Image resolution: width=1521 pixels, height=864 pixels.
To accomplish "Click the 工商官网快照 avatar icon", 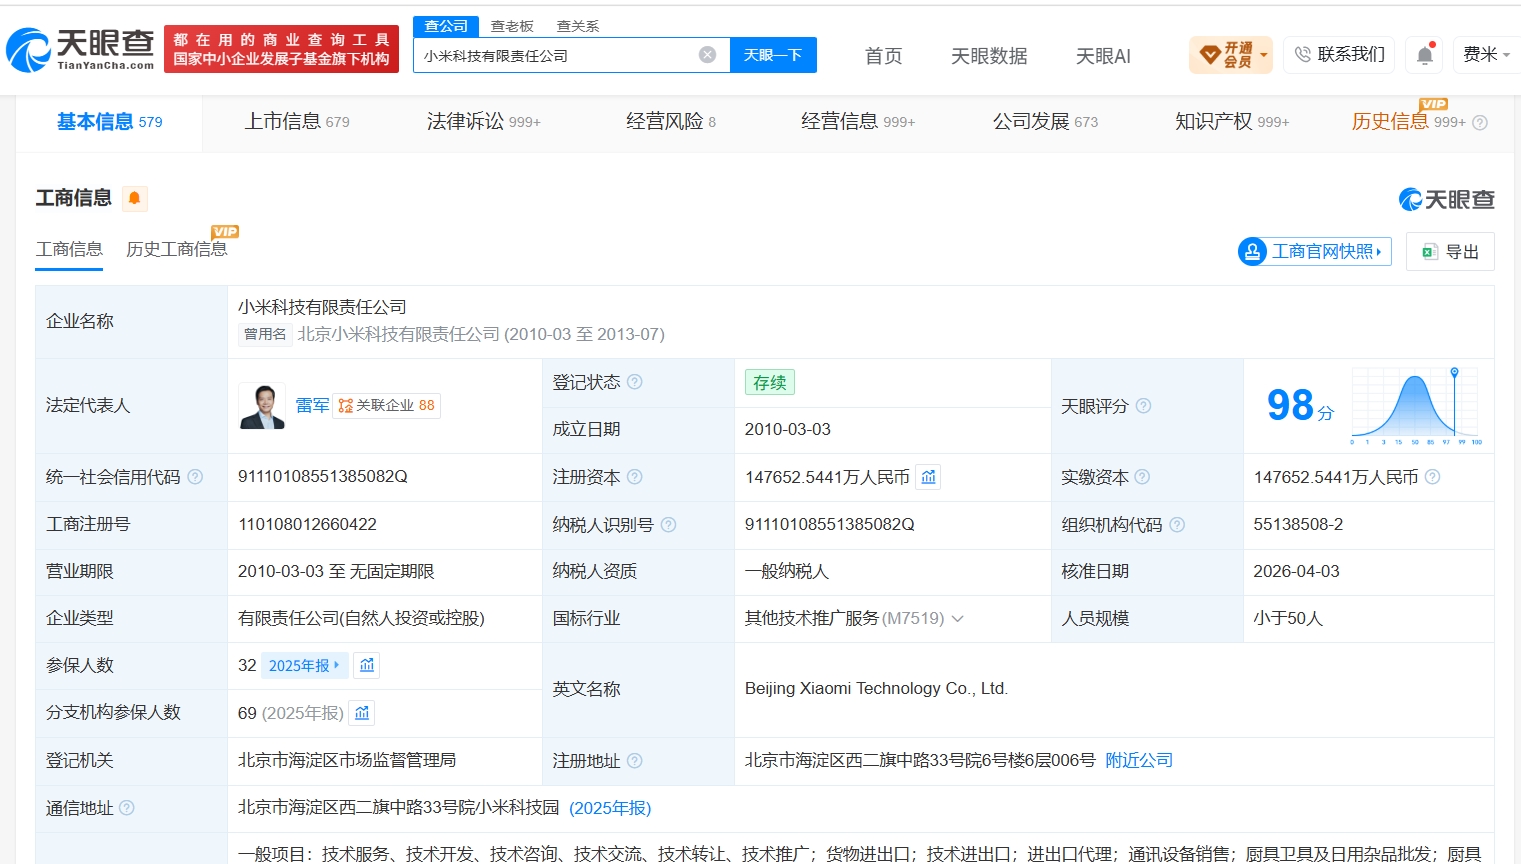I will click(1252, 251).
